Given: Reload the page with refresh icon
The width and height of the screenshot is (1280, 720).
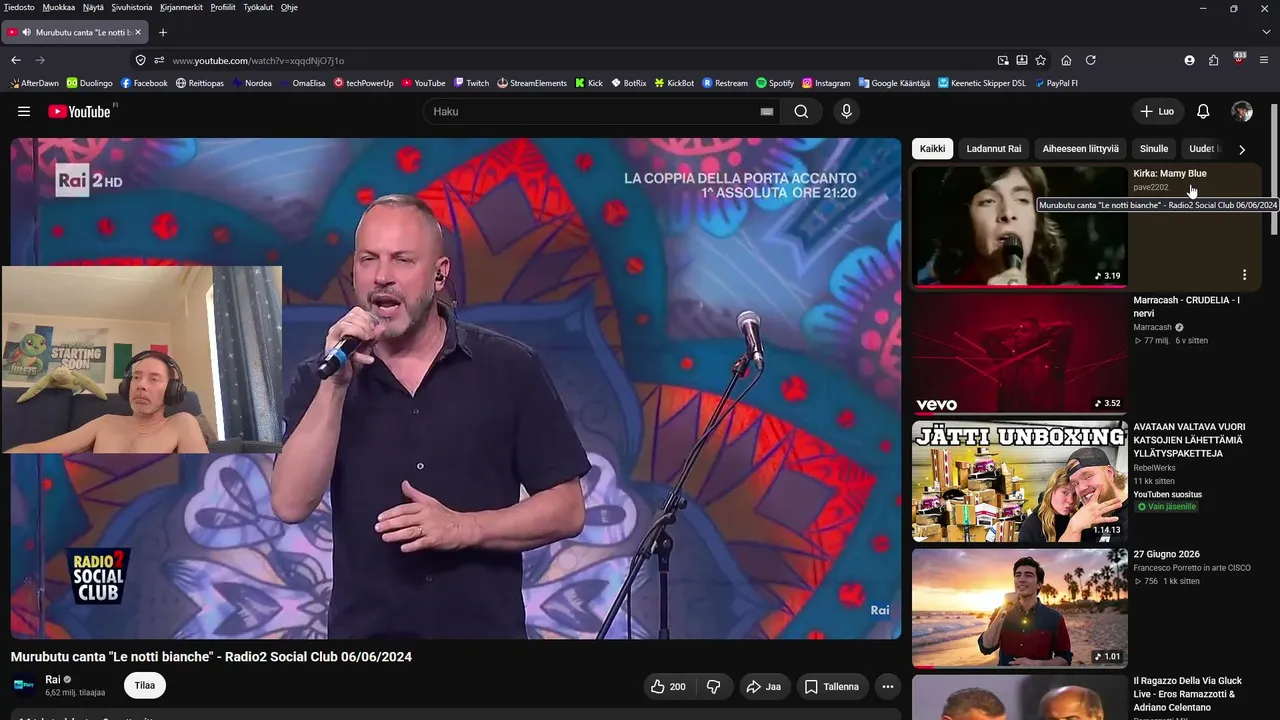Looking at the screenshot, I should click(1091, 60).
